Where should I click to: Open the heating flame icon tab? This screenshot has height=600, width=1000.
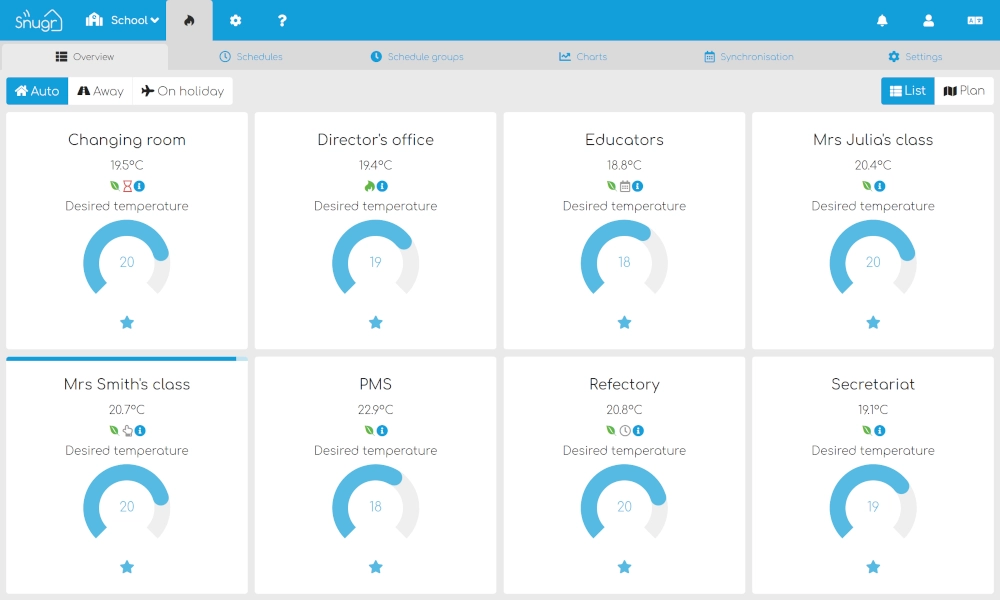189,20
